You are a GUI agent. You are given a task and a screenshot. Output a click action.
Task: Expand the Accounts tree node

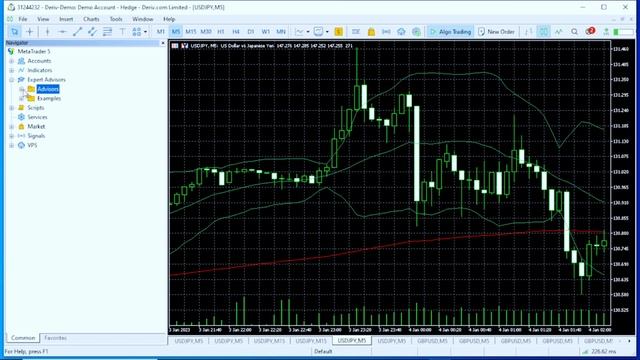pyautogui.click(x=11, y=61)
